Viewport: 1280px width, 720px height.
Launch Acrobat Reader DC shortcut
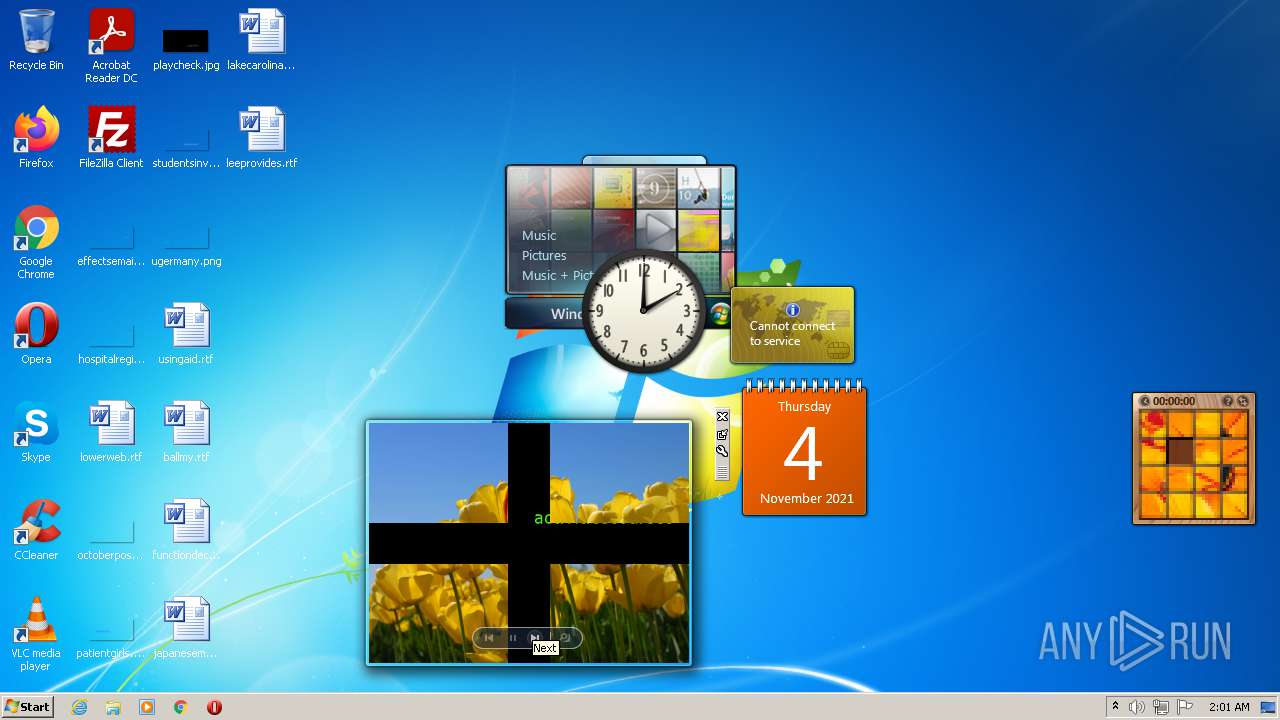[x=111, y=46]
